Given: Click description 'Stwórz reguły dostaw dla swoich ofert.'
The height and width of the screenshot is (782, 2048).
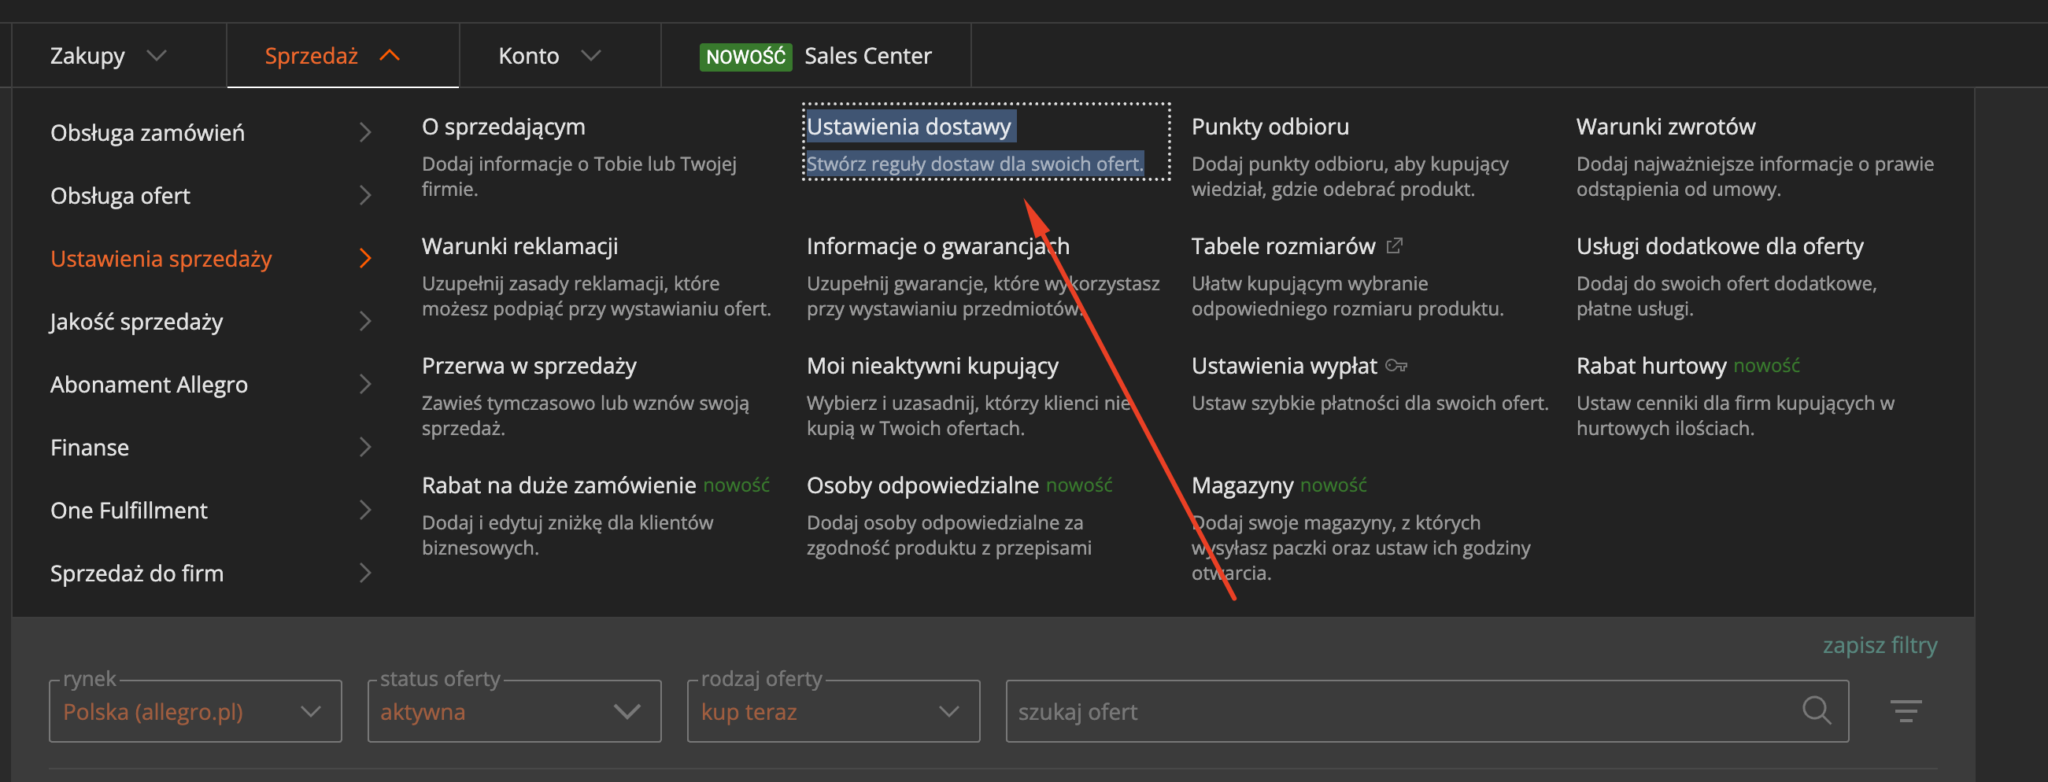Looking at the screenshot, I should (974, 164).
